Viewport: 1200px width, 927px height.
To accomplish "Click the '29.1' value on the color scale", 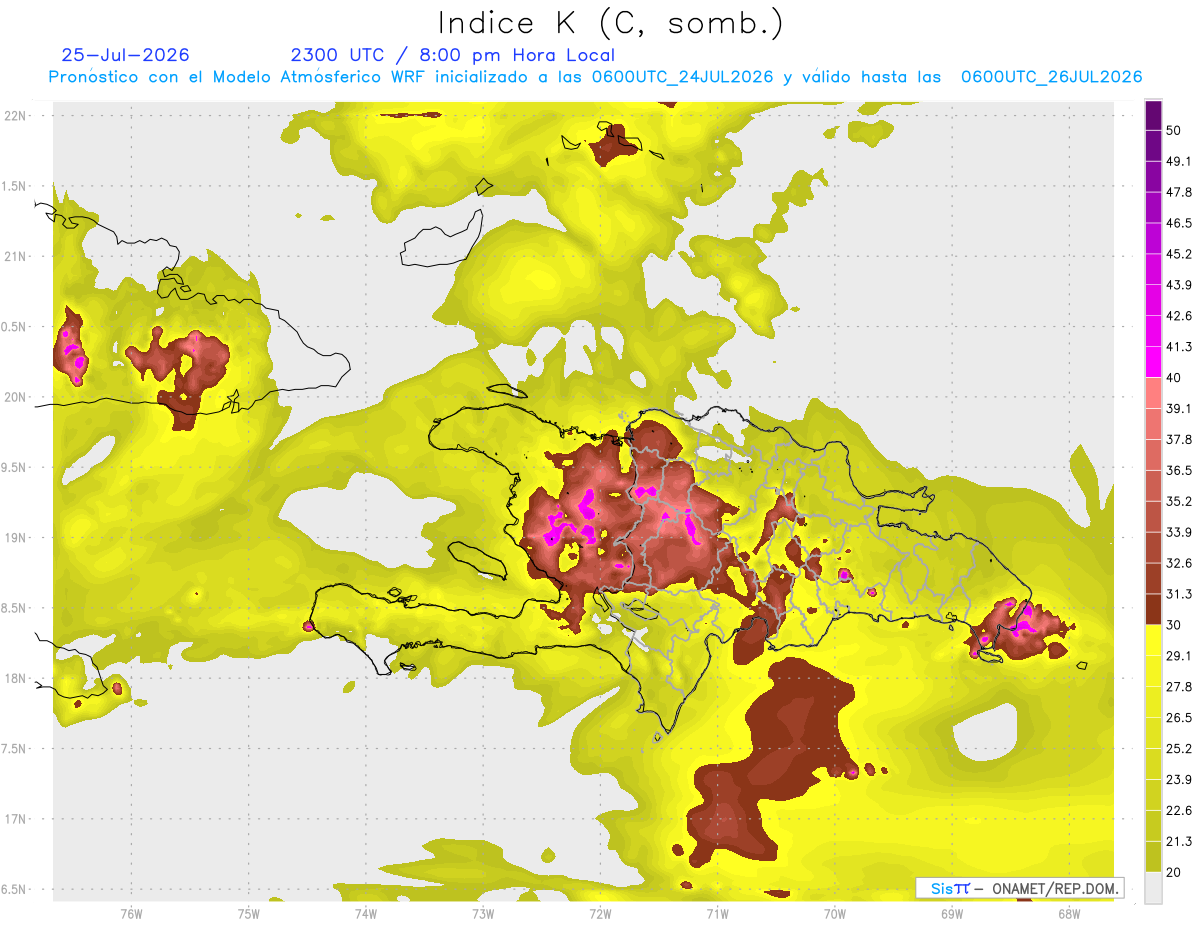I will pos(1178,656).
